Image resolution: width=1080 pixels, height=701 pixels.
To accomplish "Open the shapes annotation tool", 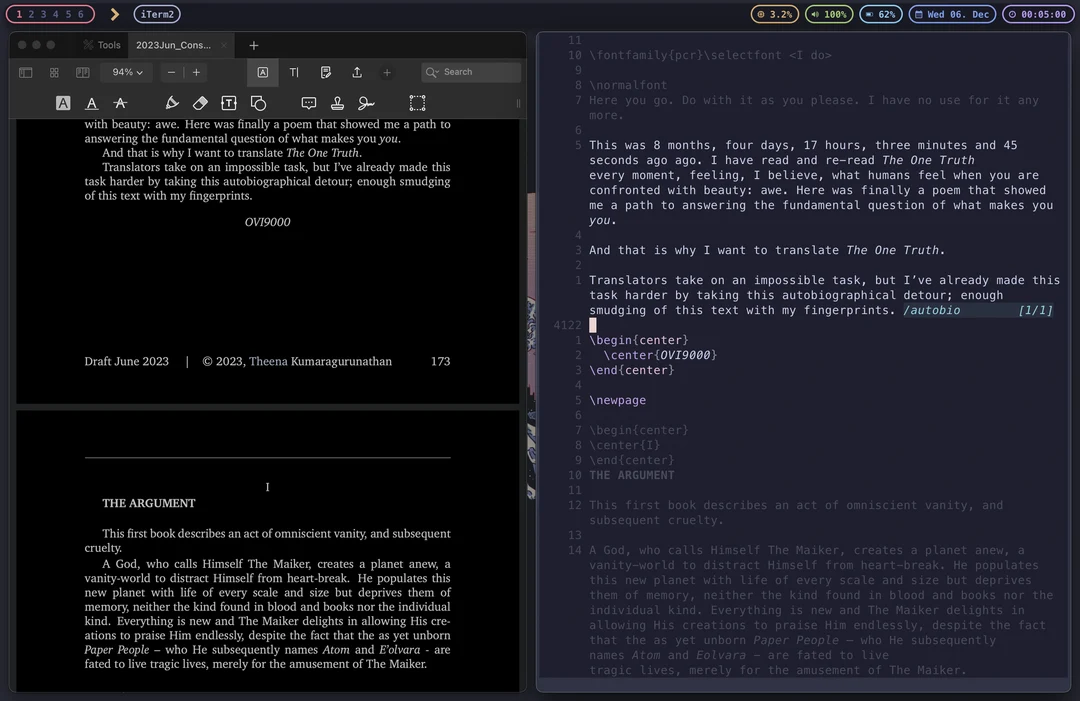I will coord(259,103).
